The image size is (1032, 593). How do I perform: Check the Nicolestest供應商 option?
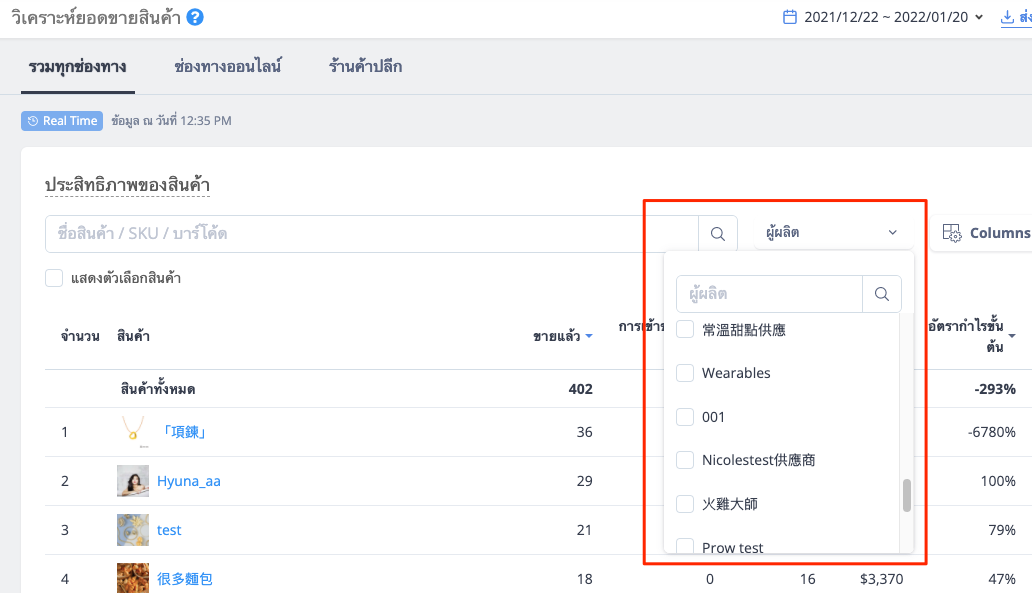click(x=685, y=460)
